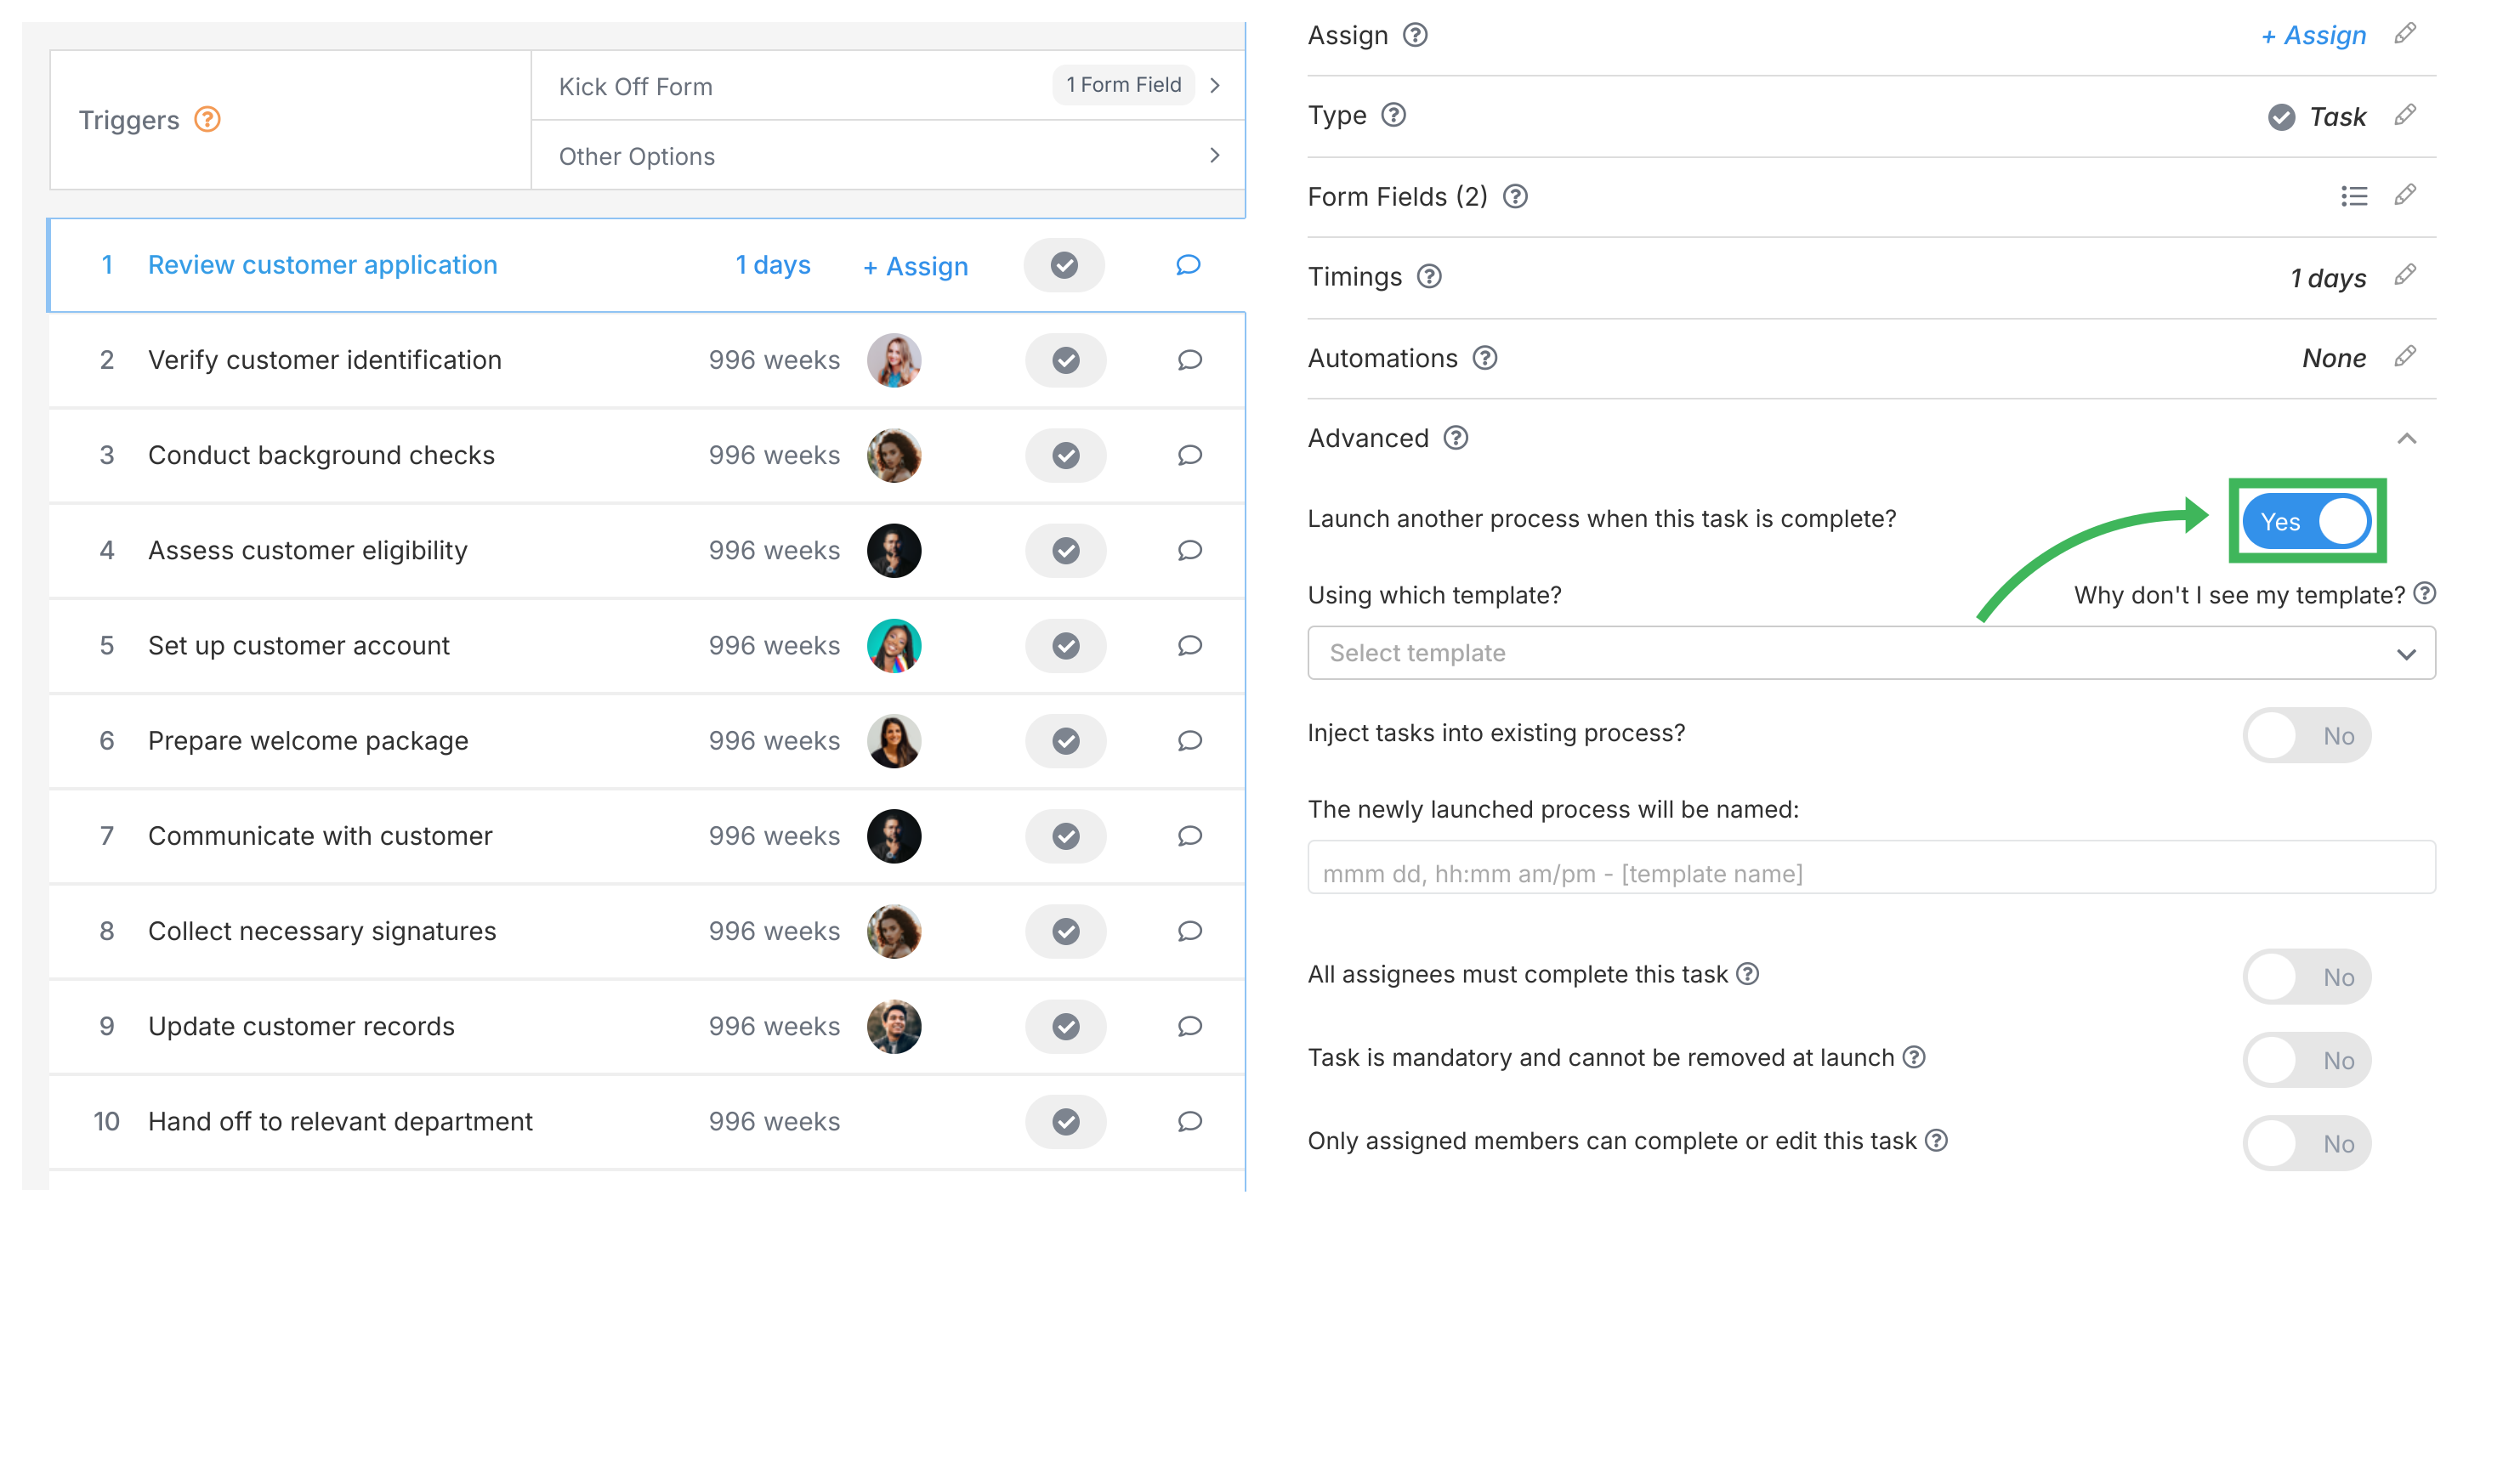Enable injecting tasks into existing process
This screenshot has width=2520, height=1467.
(2307, 734)
